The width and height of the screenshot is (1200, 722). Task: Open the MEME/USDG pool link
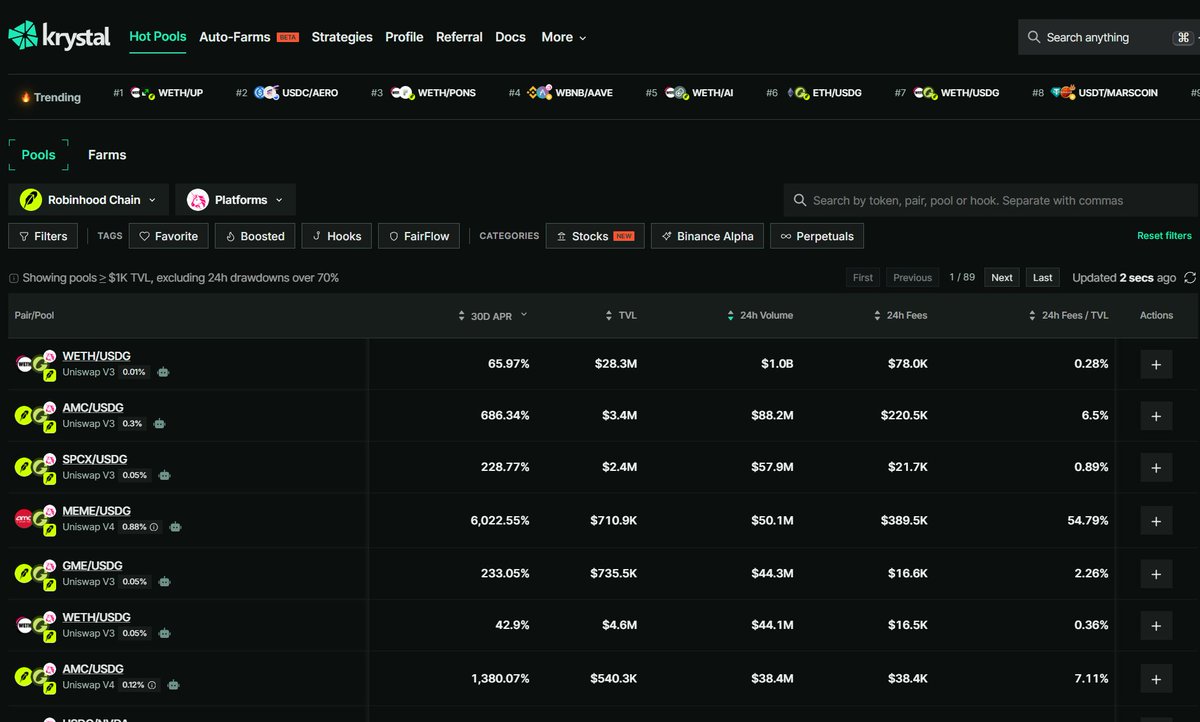pos(97,511)
